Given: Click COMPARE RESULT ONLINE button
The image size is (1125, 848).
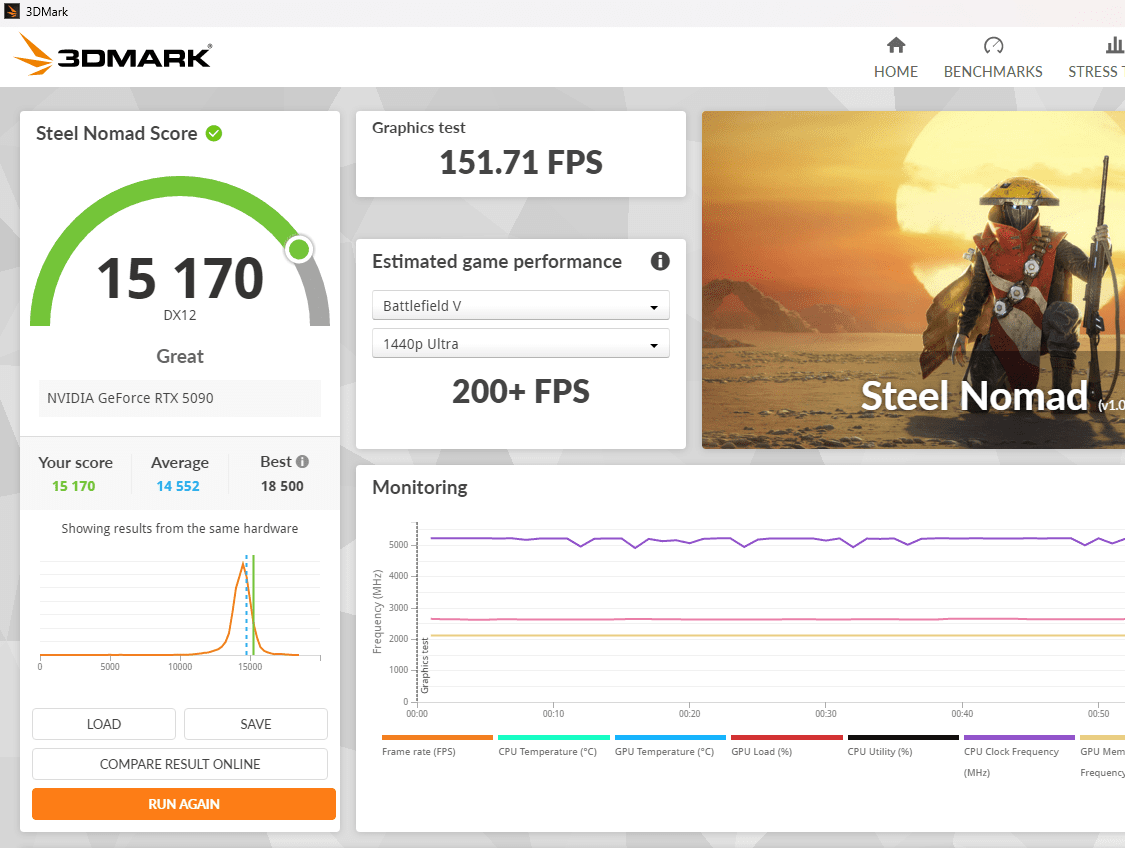Looking at the screenshot, I should click(x=180, y=764).
